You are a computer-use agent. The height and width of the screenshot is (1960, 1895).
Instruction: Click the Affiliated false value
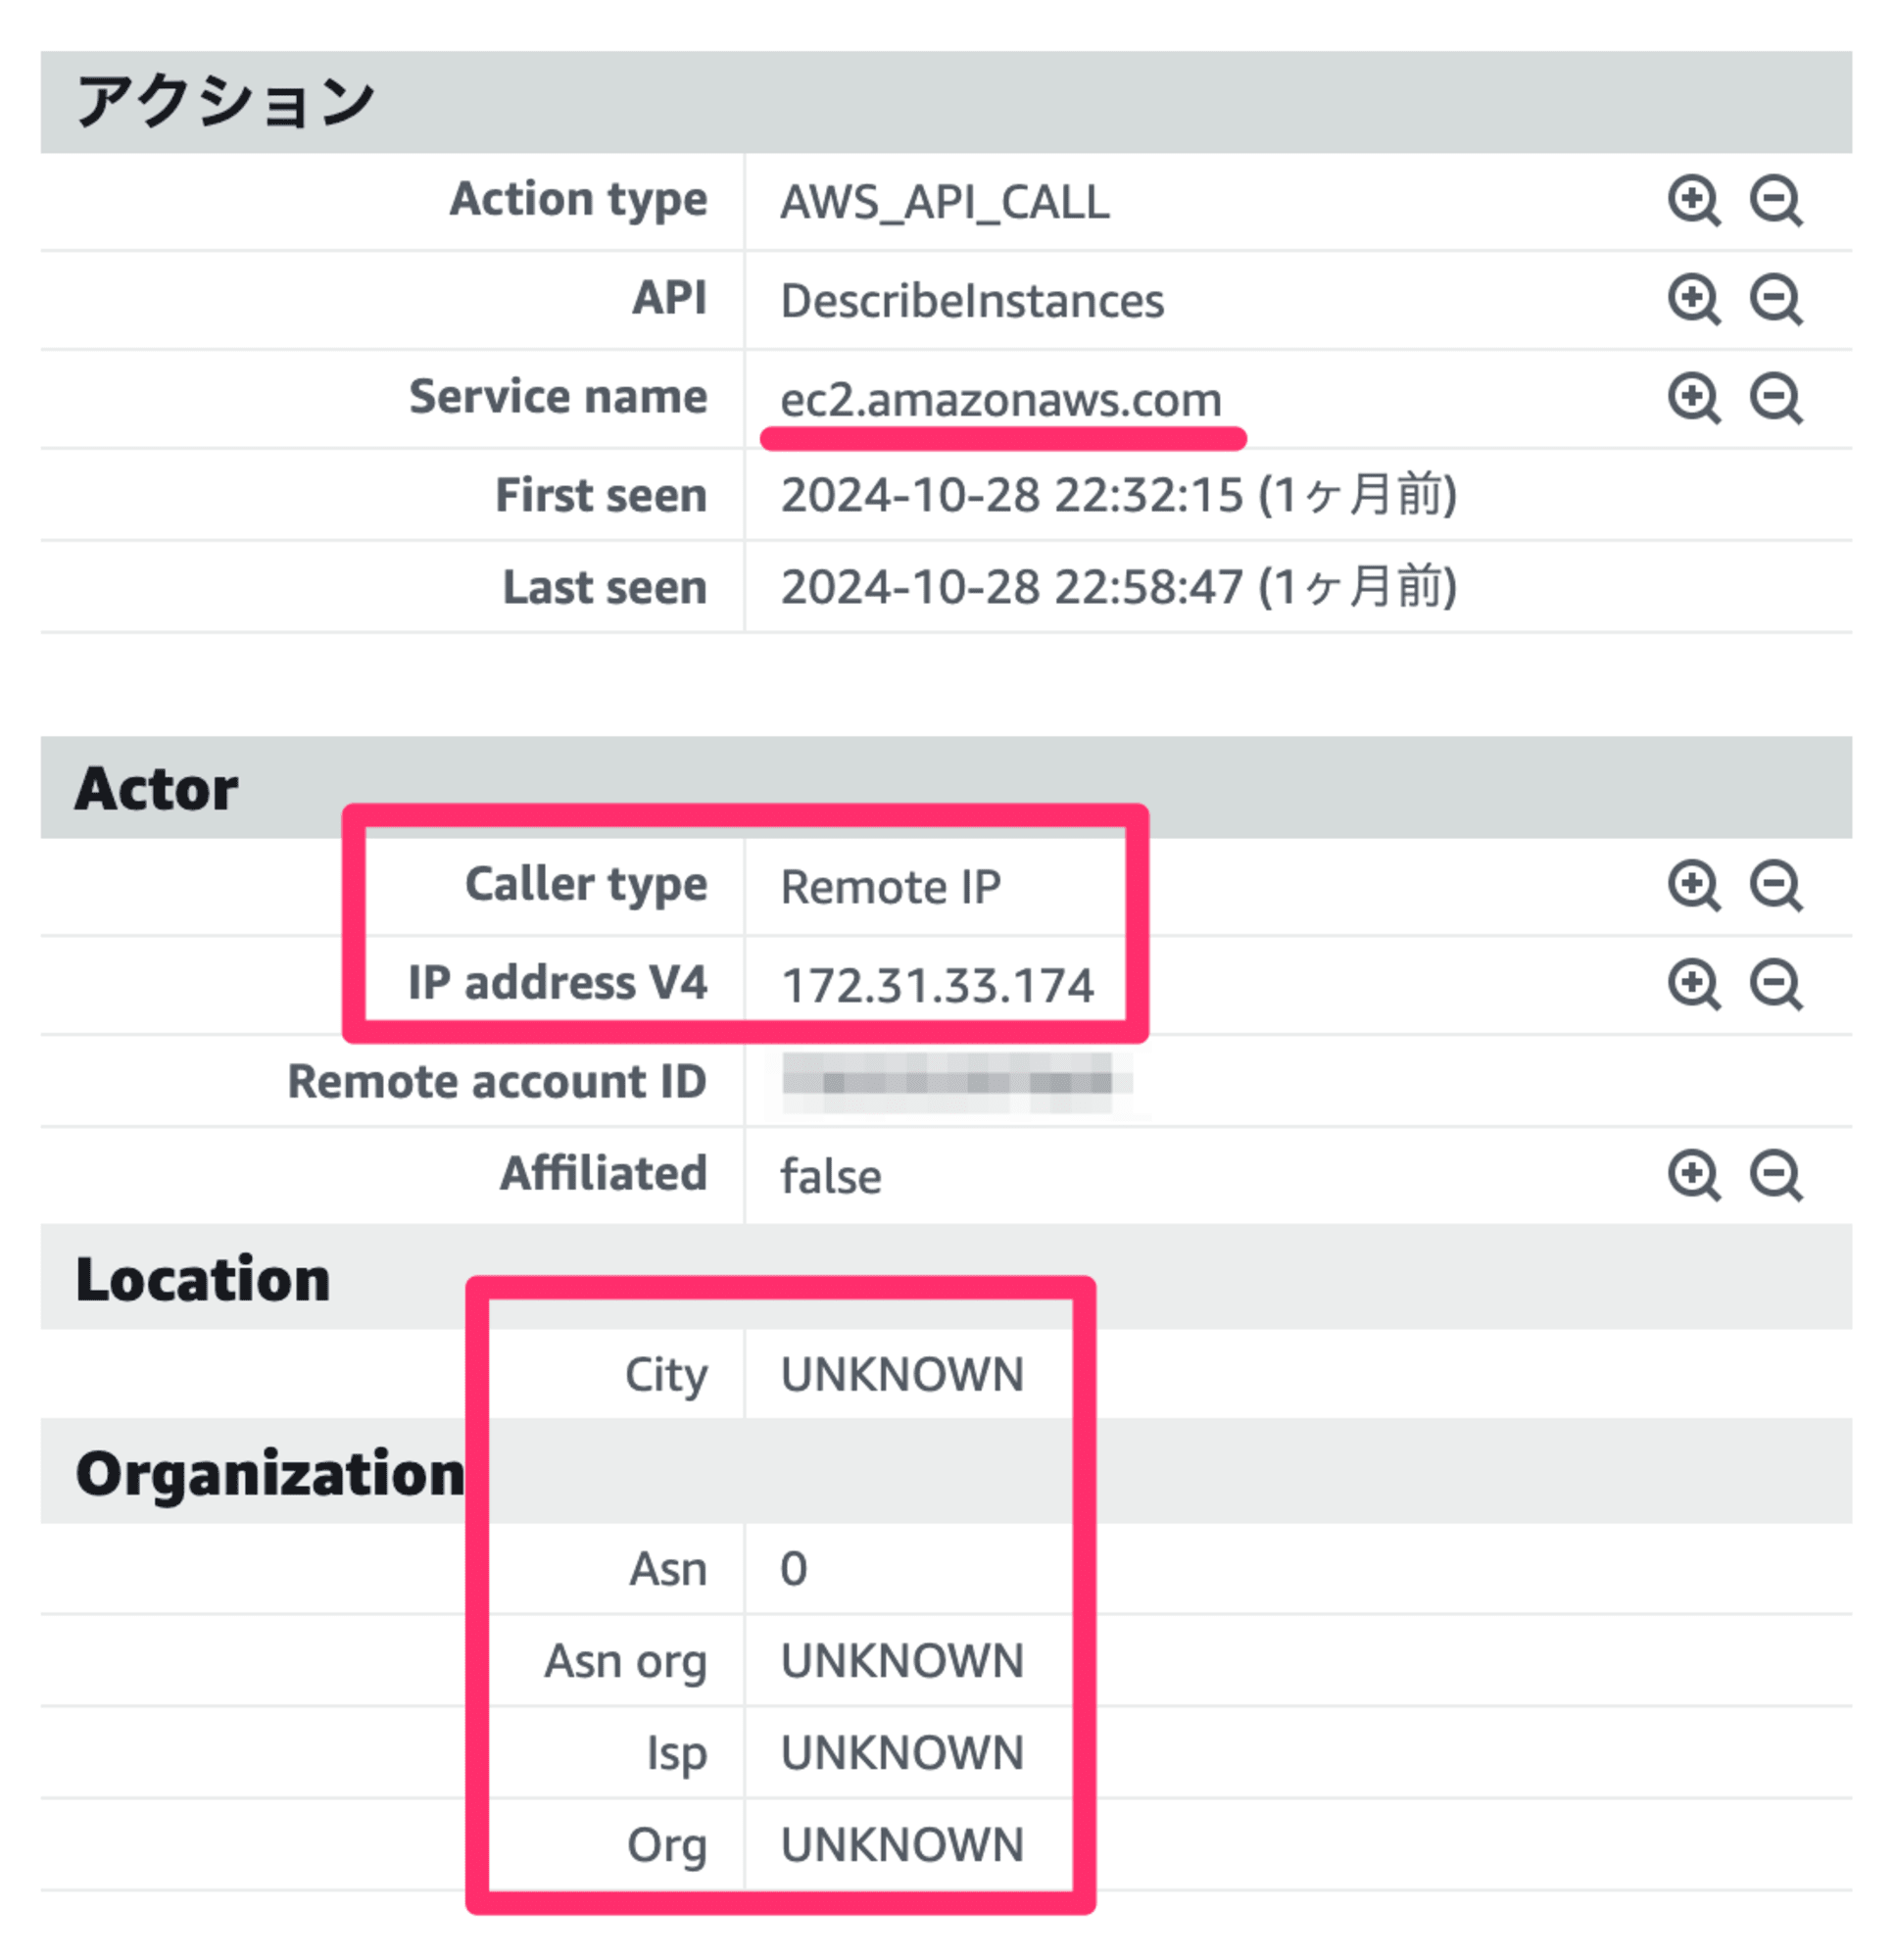point(831,1176)
